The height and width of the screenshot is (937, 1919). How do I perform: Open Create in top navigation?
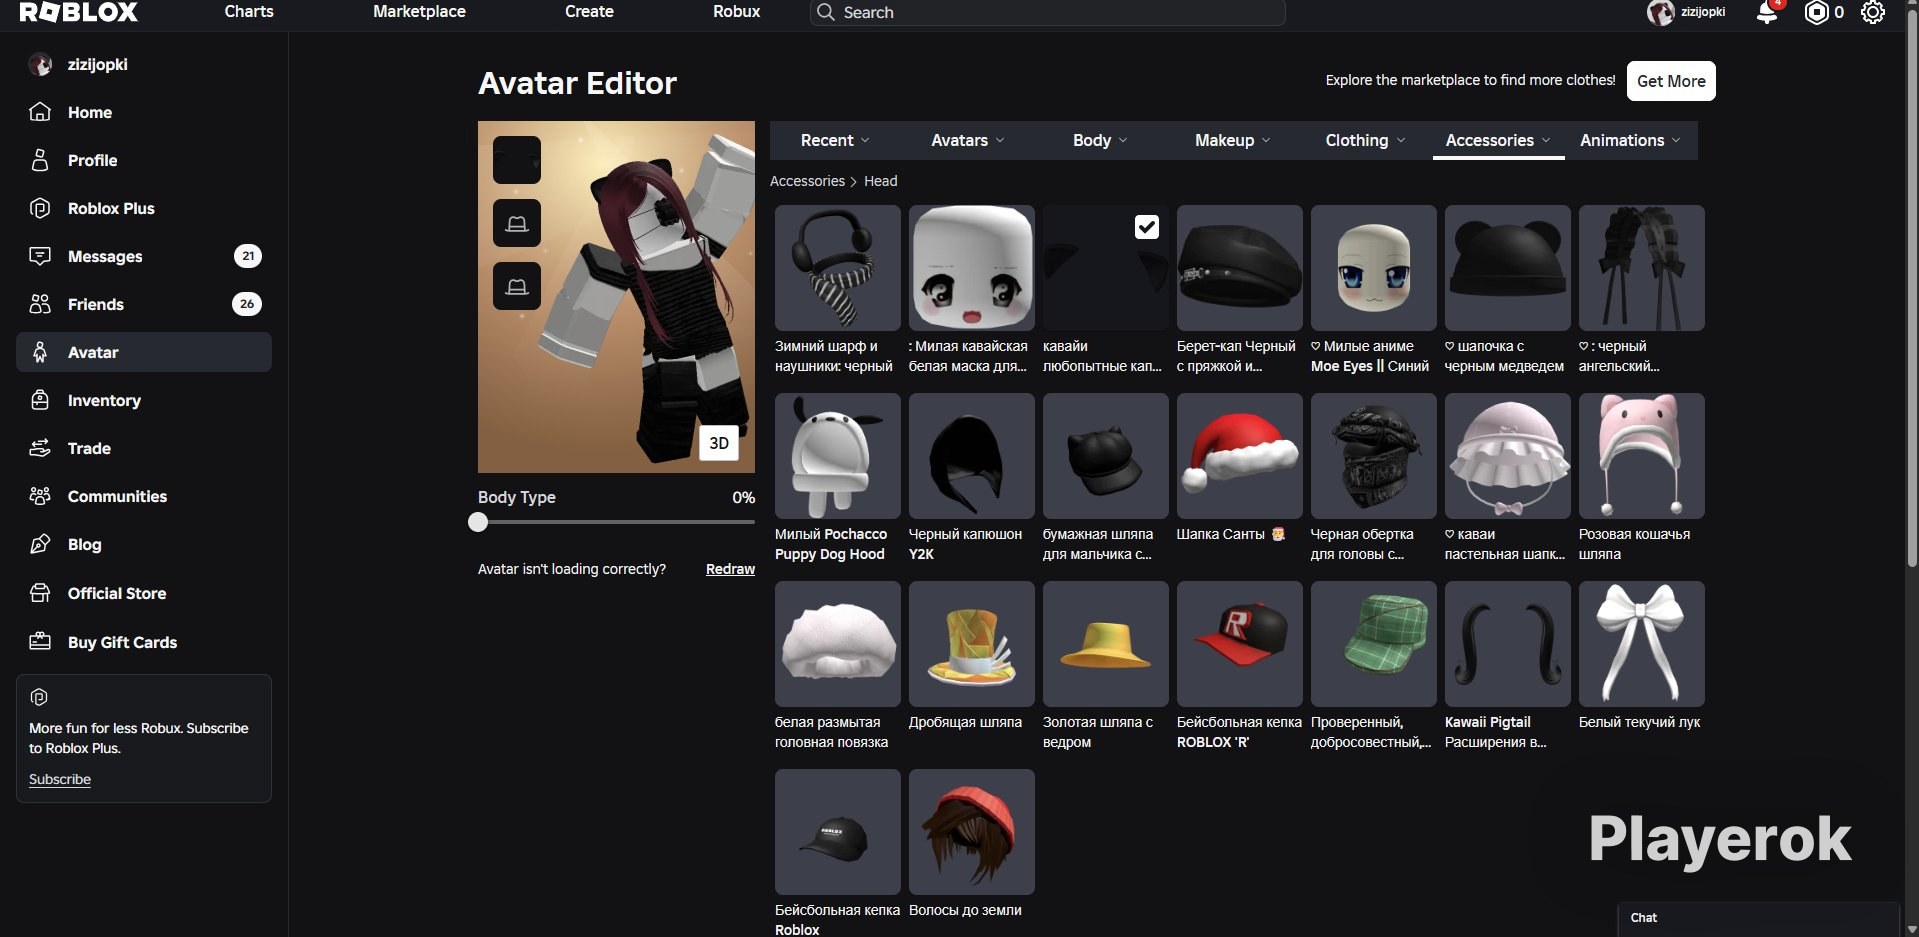coord(589,12)
